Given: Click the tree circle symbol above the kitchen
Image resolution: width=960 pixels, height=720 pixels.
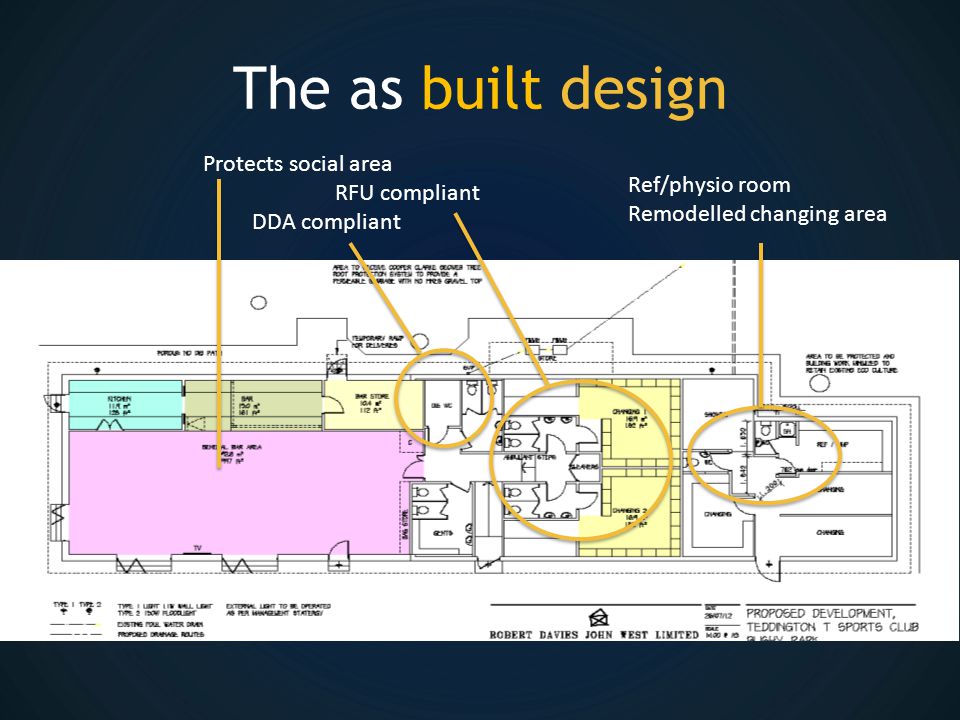Looking at the screenshot, I should (258, 302).
